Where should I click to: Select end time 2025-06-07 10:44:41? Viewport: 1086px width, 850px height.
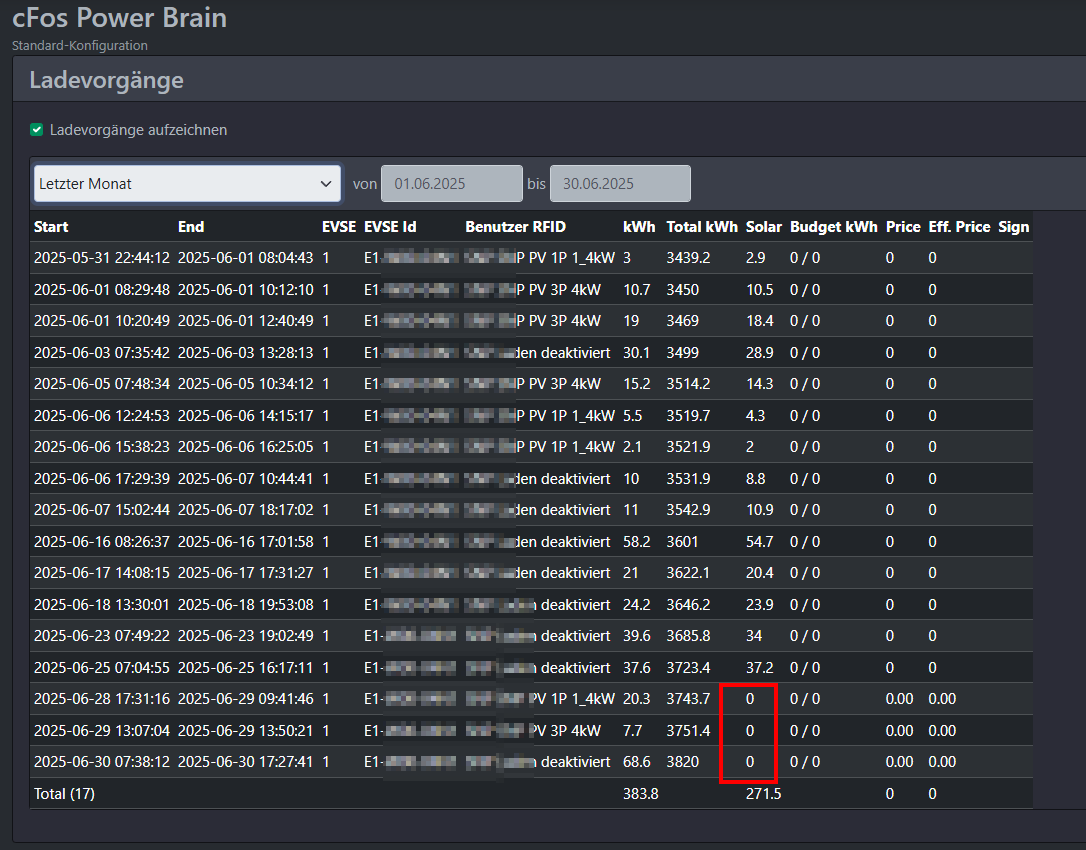245,479
